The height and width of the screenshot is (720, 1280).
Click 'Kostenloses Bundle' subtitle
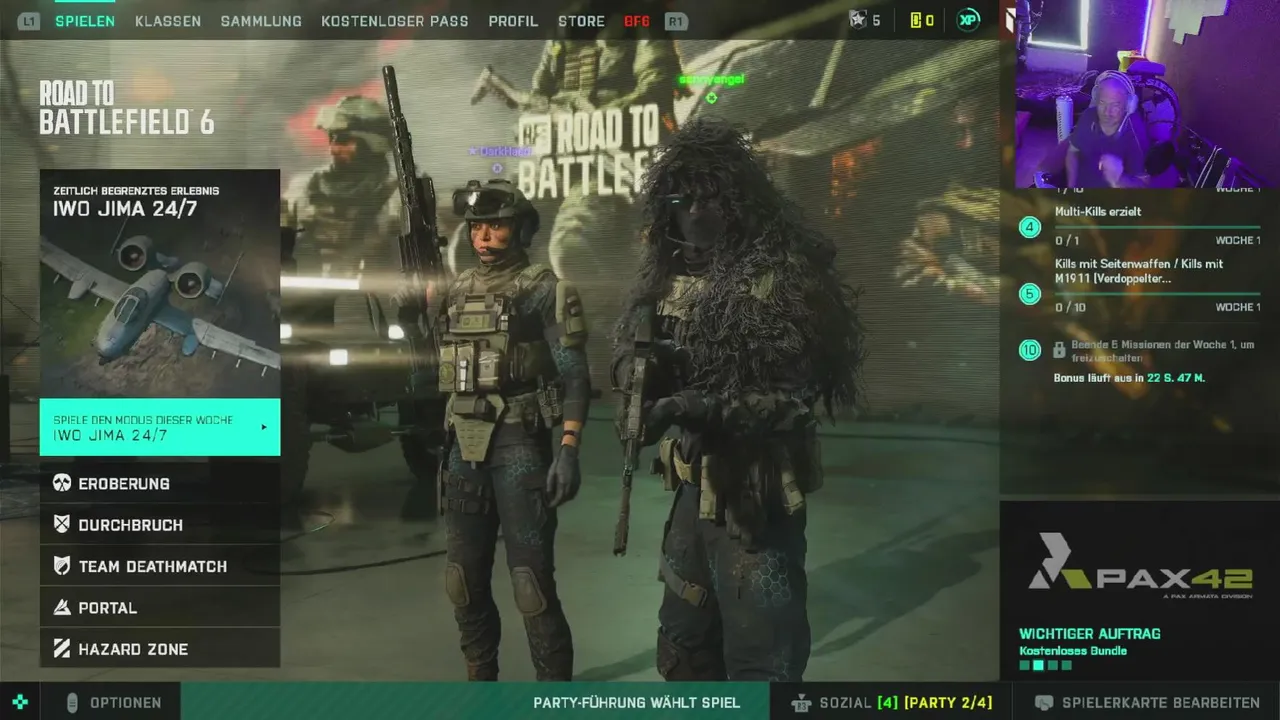[1073, 651]
